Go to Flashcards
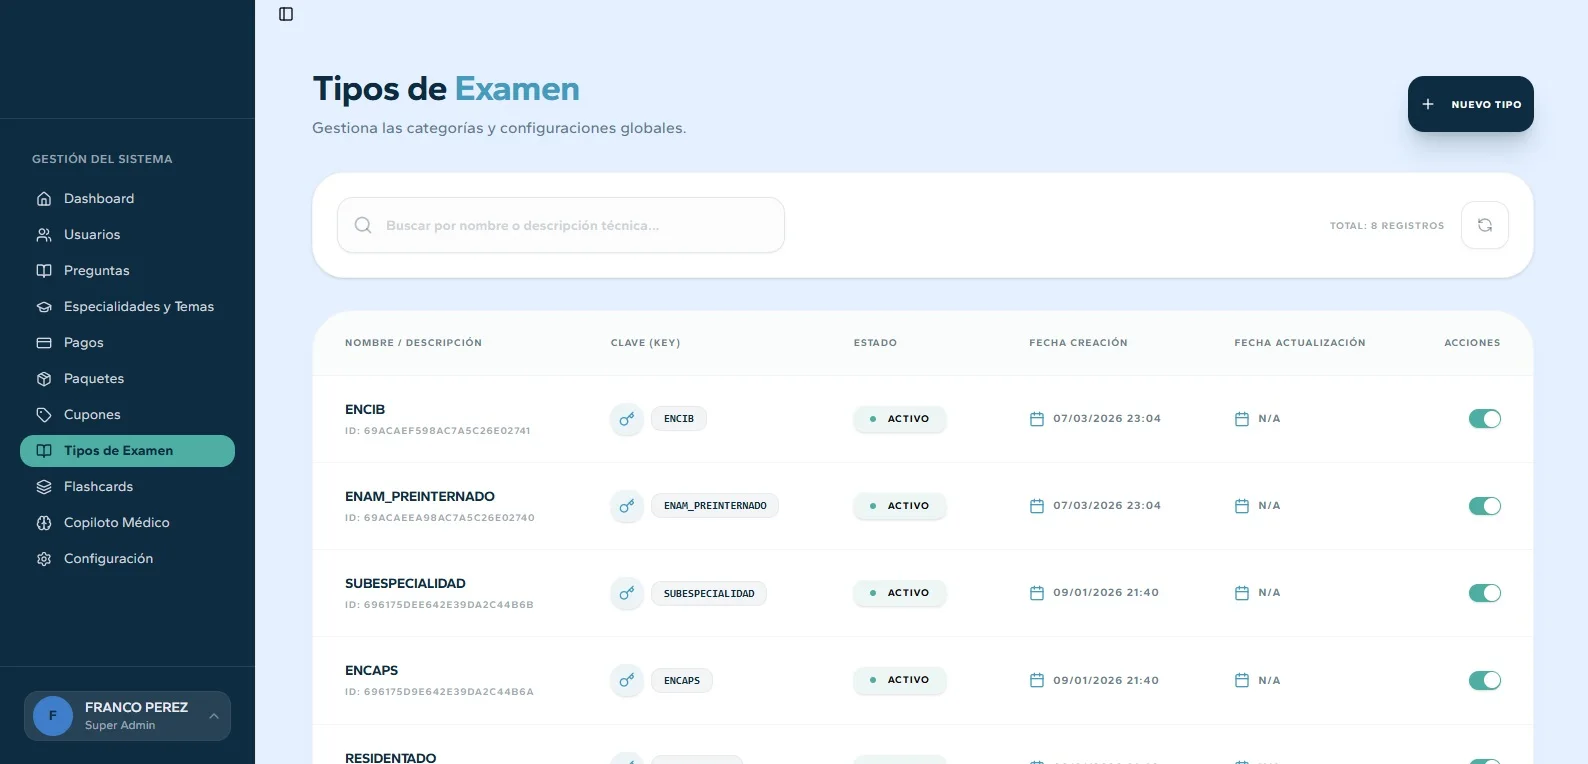This screenshot has height=764, width=1588. click(x=127, y=486)
